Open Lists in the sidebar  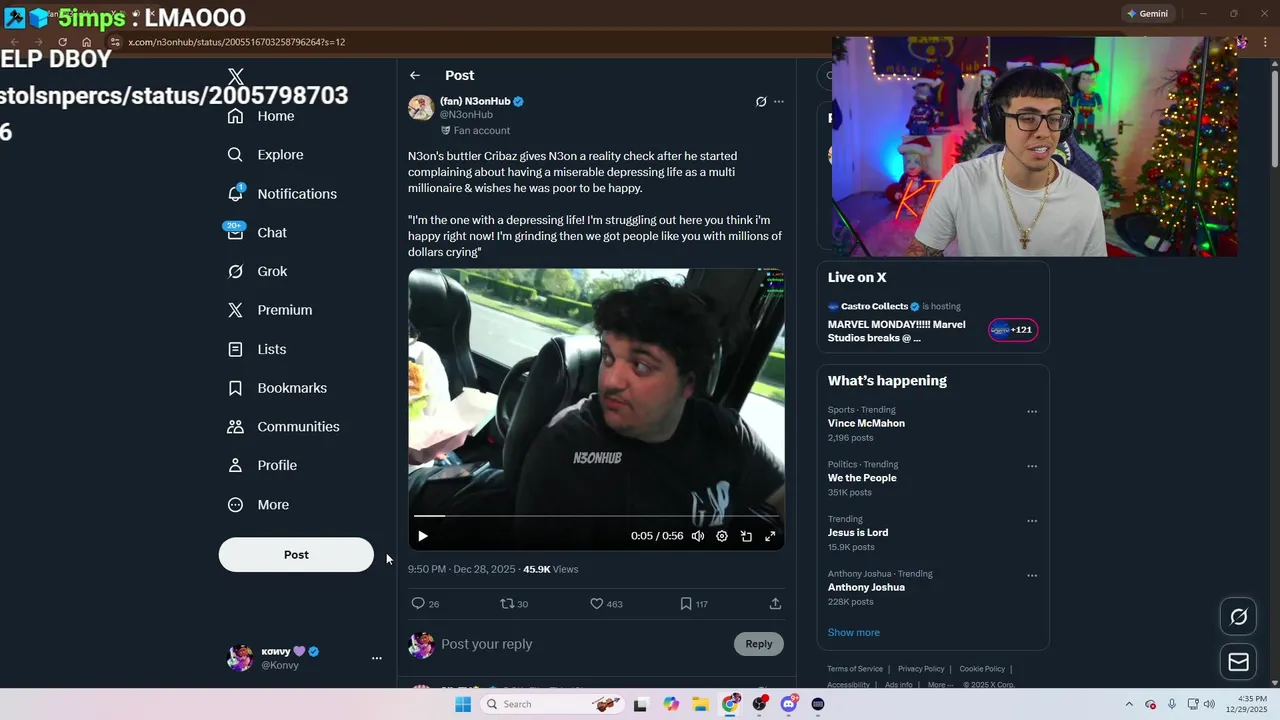click(x=257, y=349)
